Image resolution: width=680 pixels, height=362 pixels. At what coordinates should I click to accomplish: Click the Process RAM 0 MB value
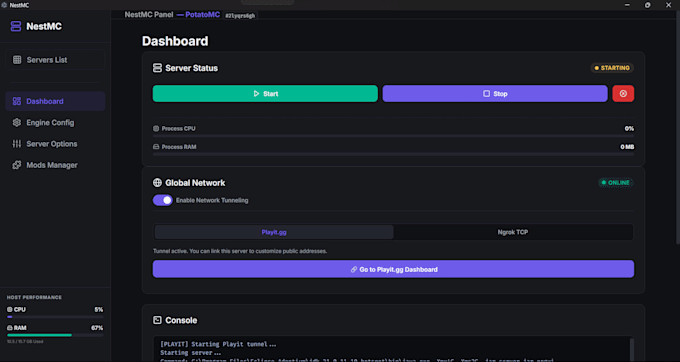(x=627, y=147)
